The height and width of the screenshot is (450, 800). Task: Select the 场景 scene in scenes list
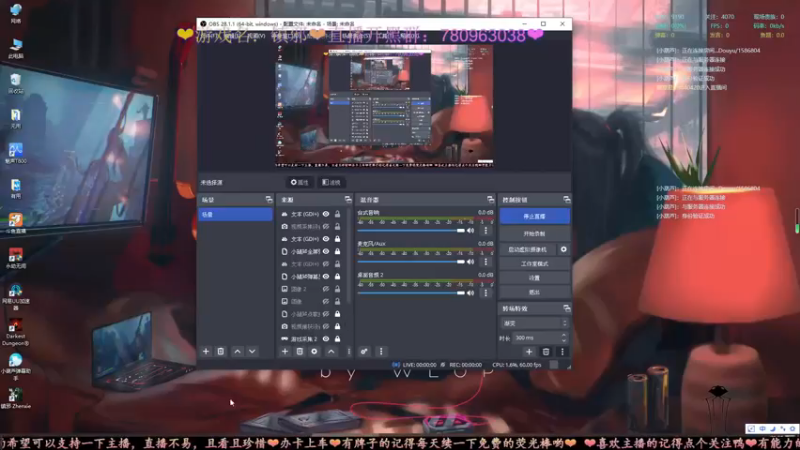(235, 214)
